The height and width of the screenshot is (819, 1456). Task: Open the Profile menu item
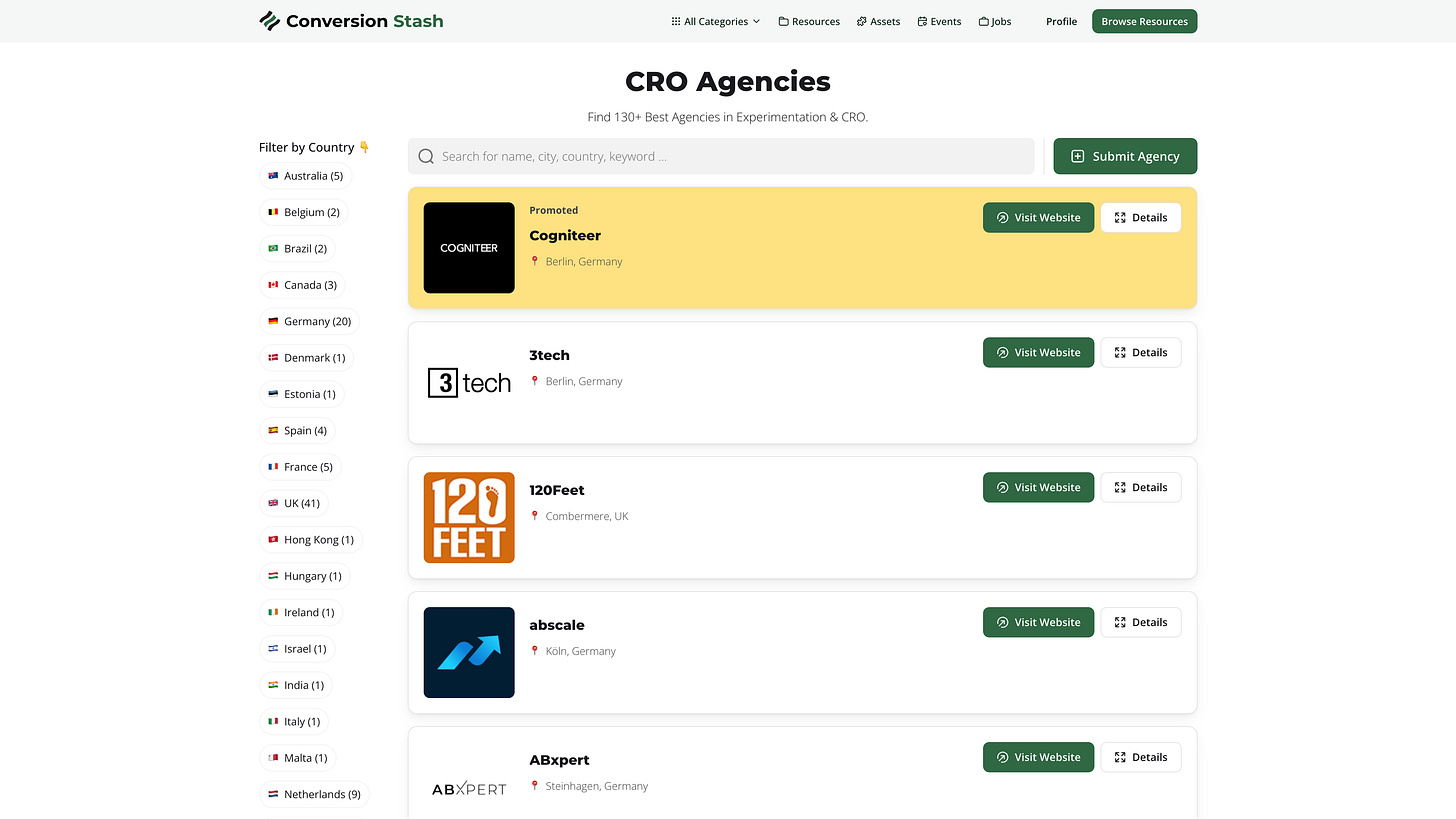coord(1061,20)
